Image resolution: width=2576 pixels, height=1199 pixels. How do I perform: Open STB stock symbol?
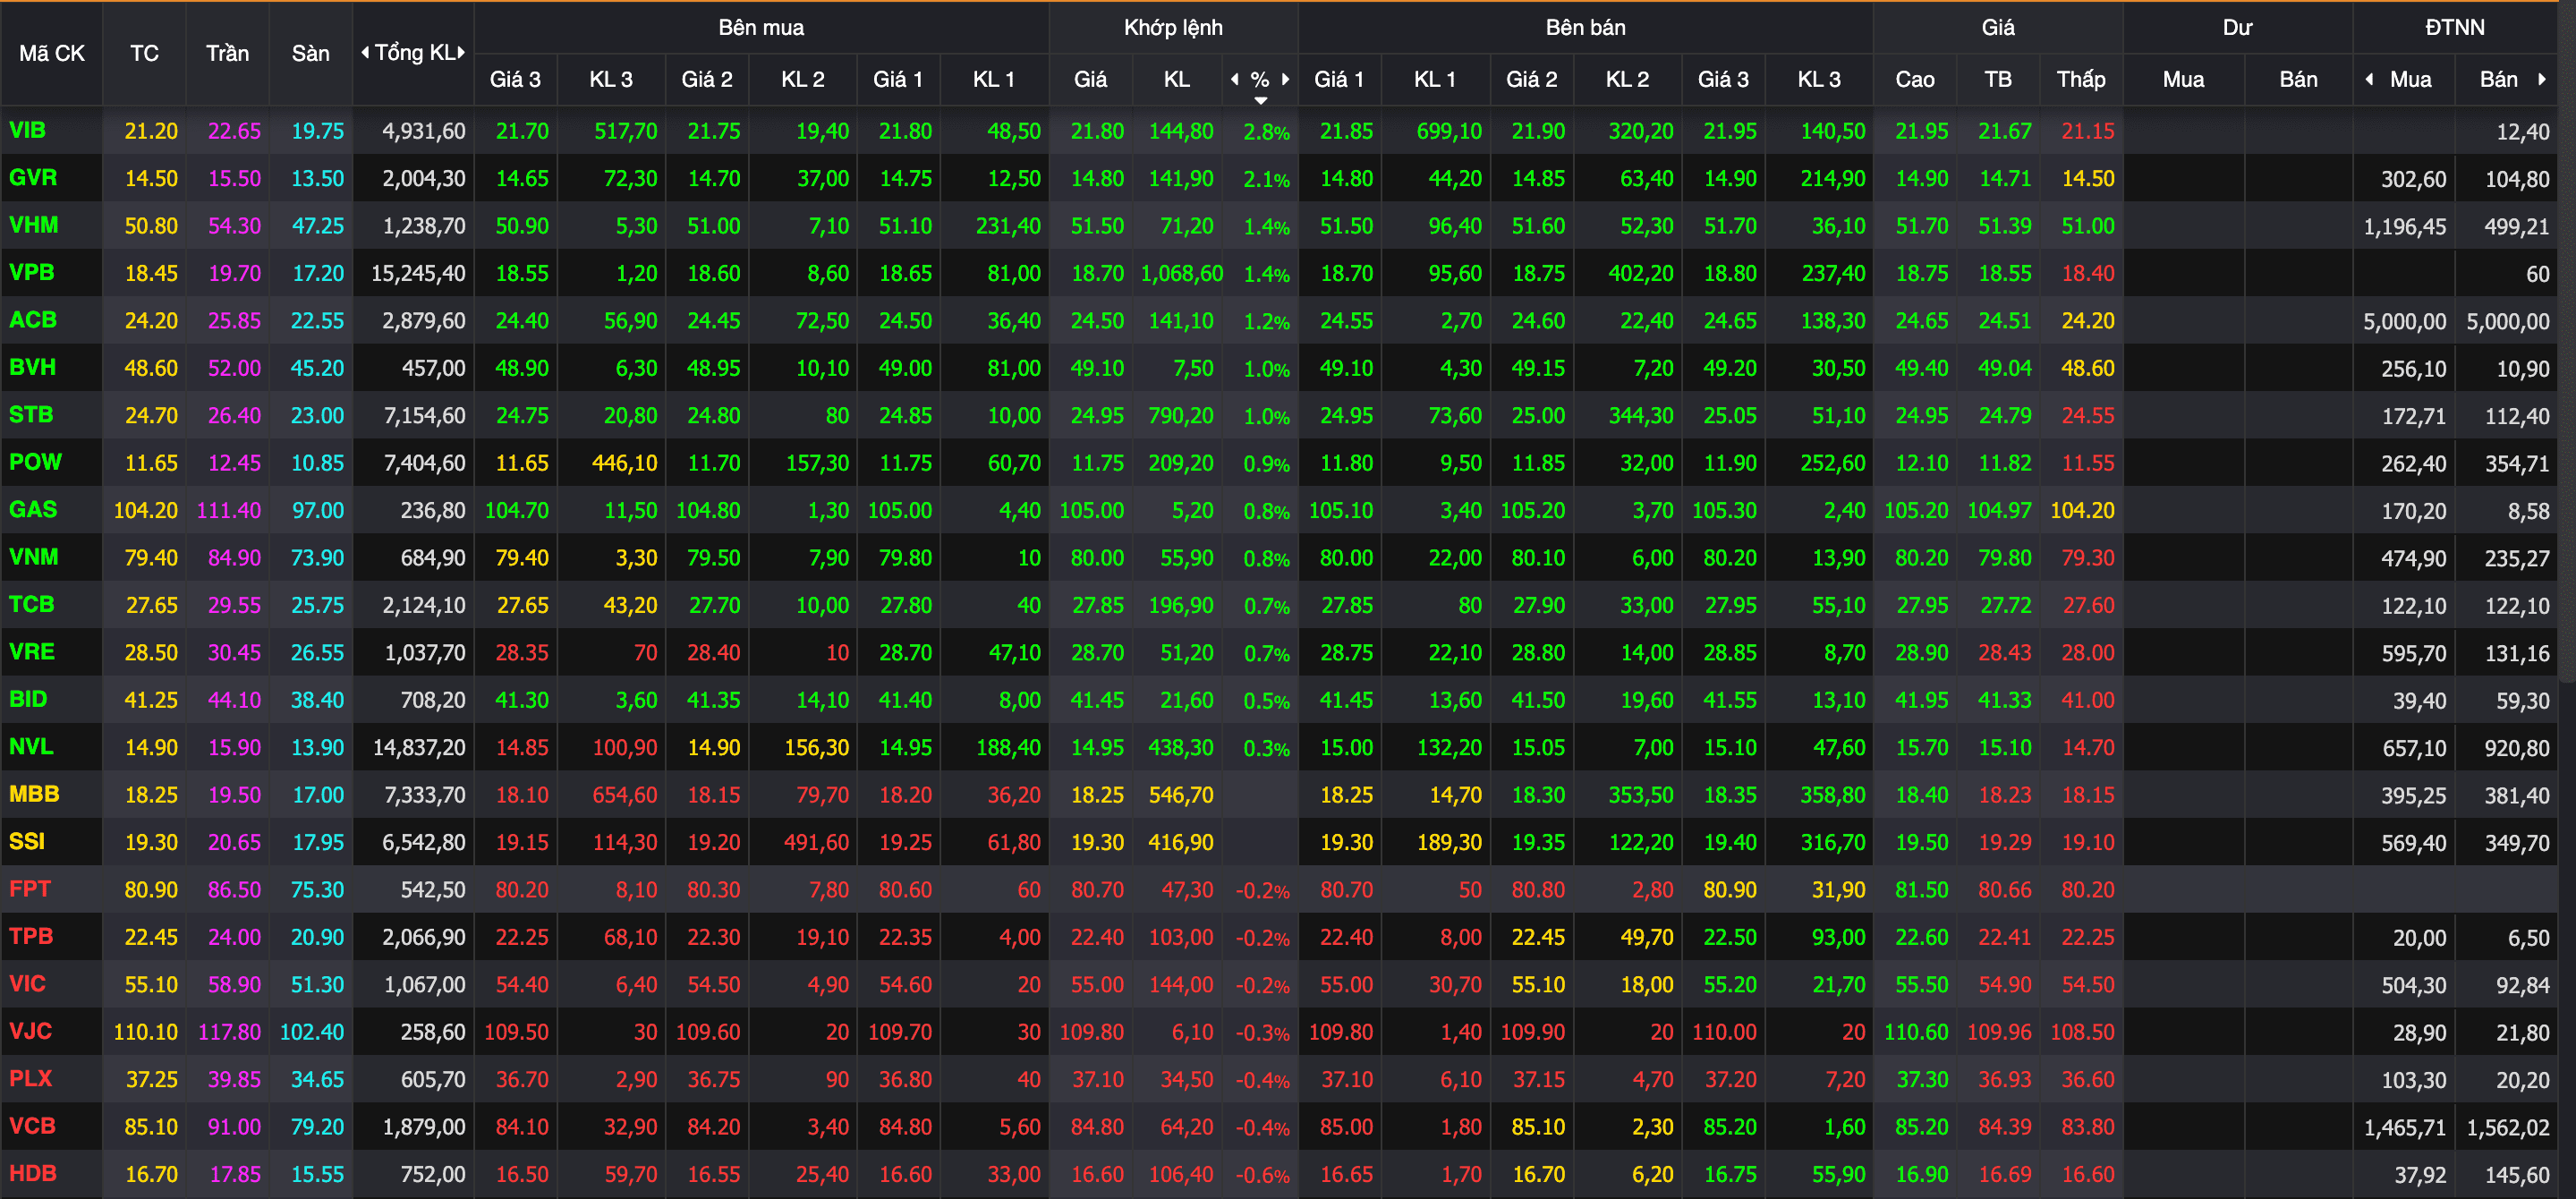coord(31,415)
